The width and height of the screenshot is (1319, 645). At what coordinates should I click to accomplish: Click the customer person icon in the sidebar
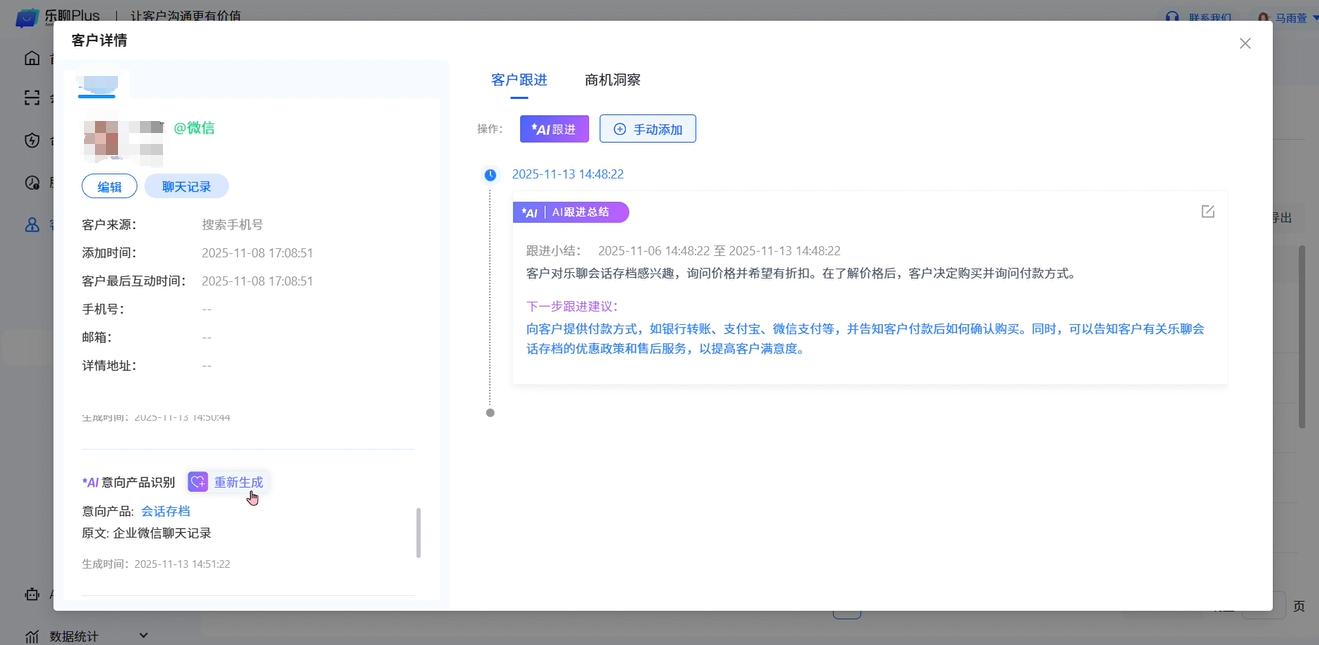pyautogui.click(x=32, y=225)
